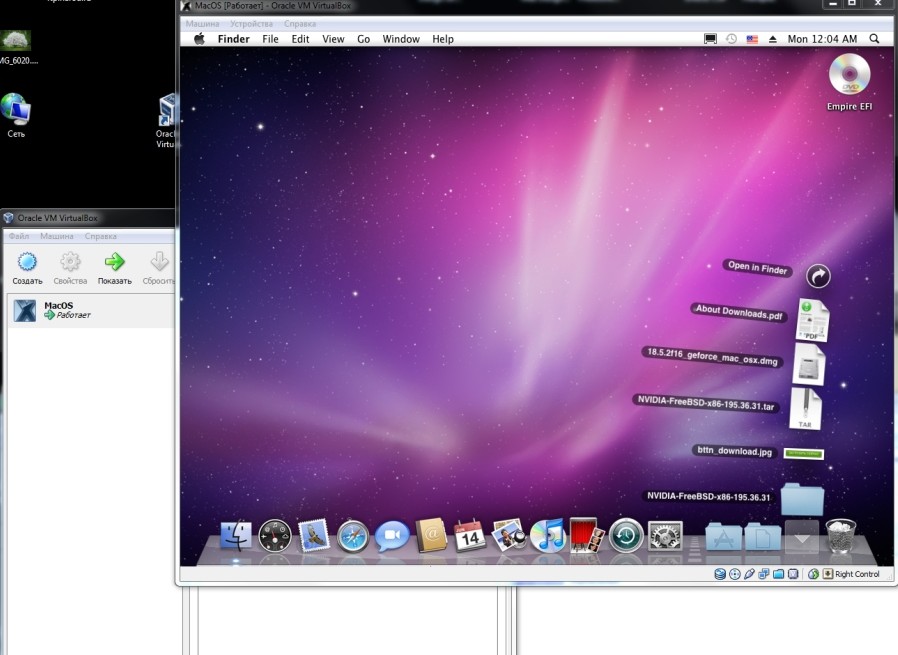Click optical drive indicator in VM status bar
The width and height of the screenshot is (898, 655).
click(x=735, y=574)
